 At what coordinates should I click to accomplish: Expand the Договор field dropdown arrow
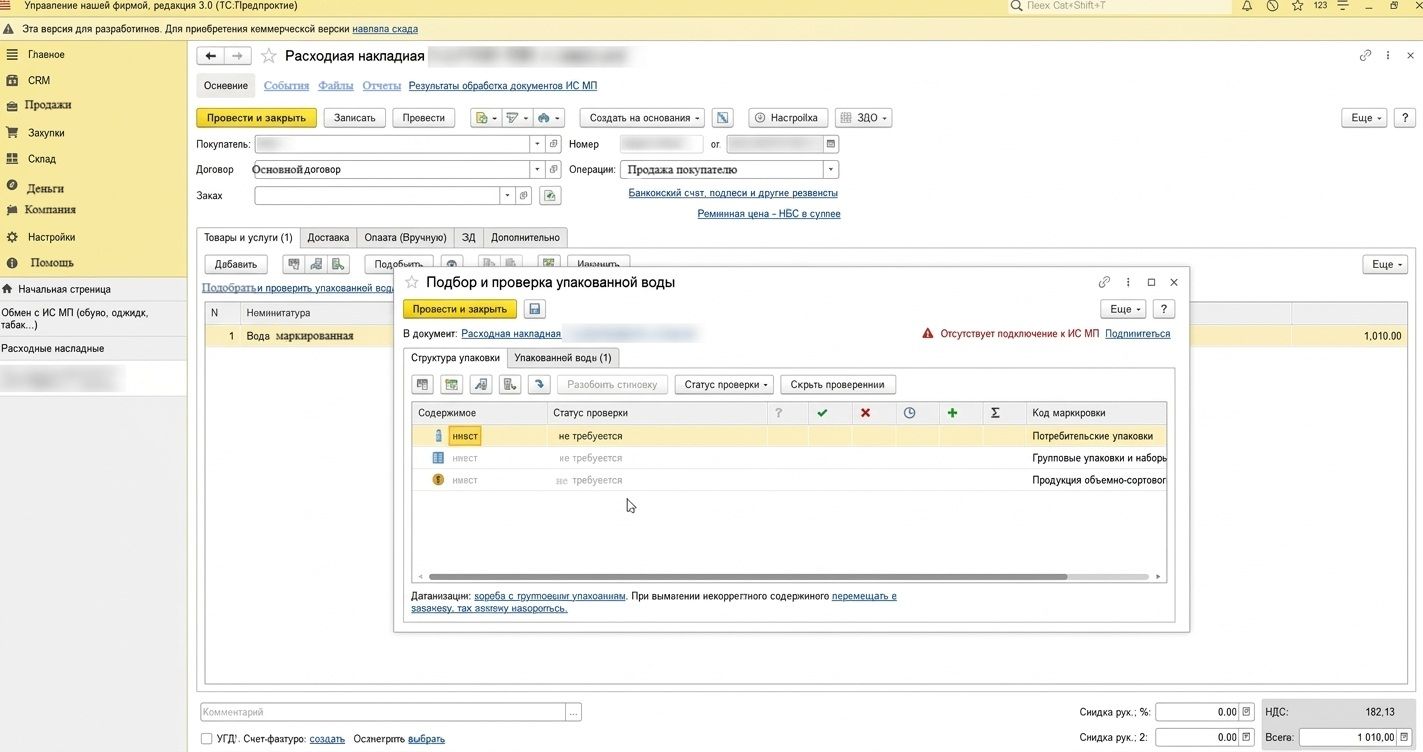537,170
